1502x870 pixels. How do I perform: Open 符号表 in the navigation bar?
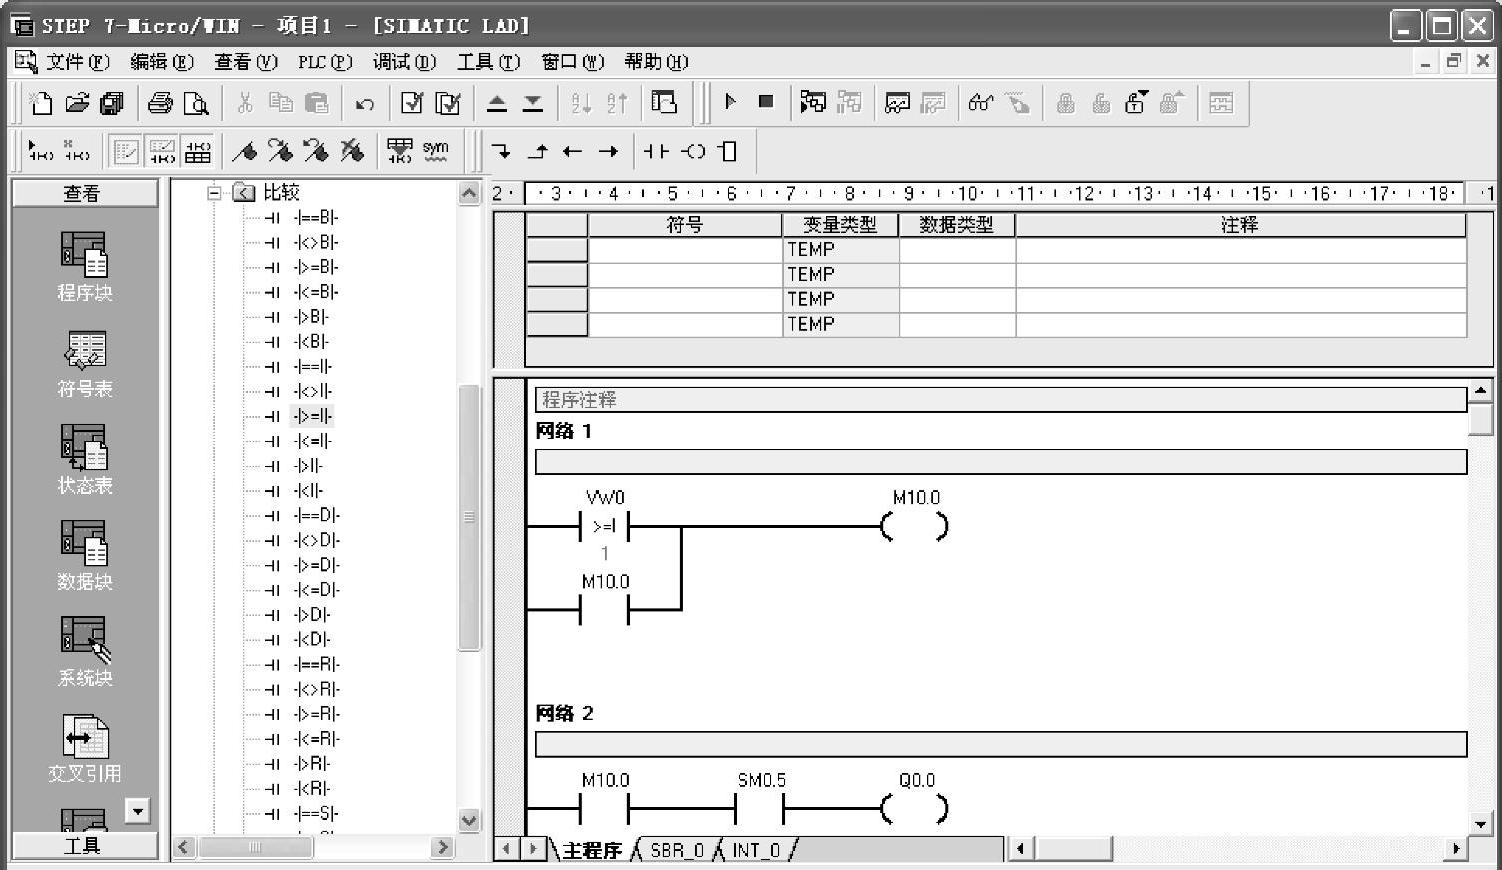coord(84,364)
